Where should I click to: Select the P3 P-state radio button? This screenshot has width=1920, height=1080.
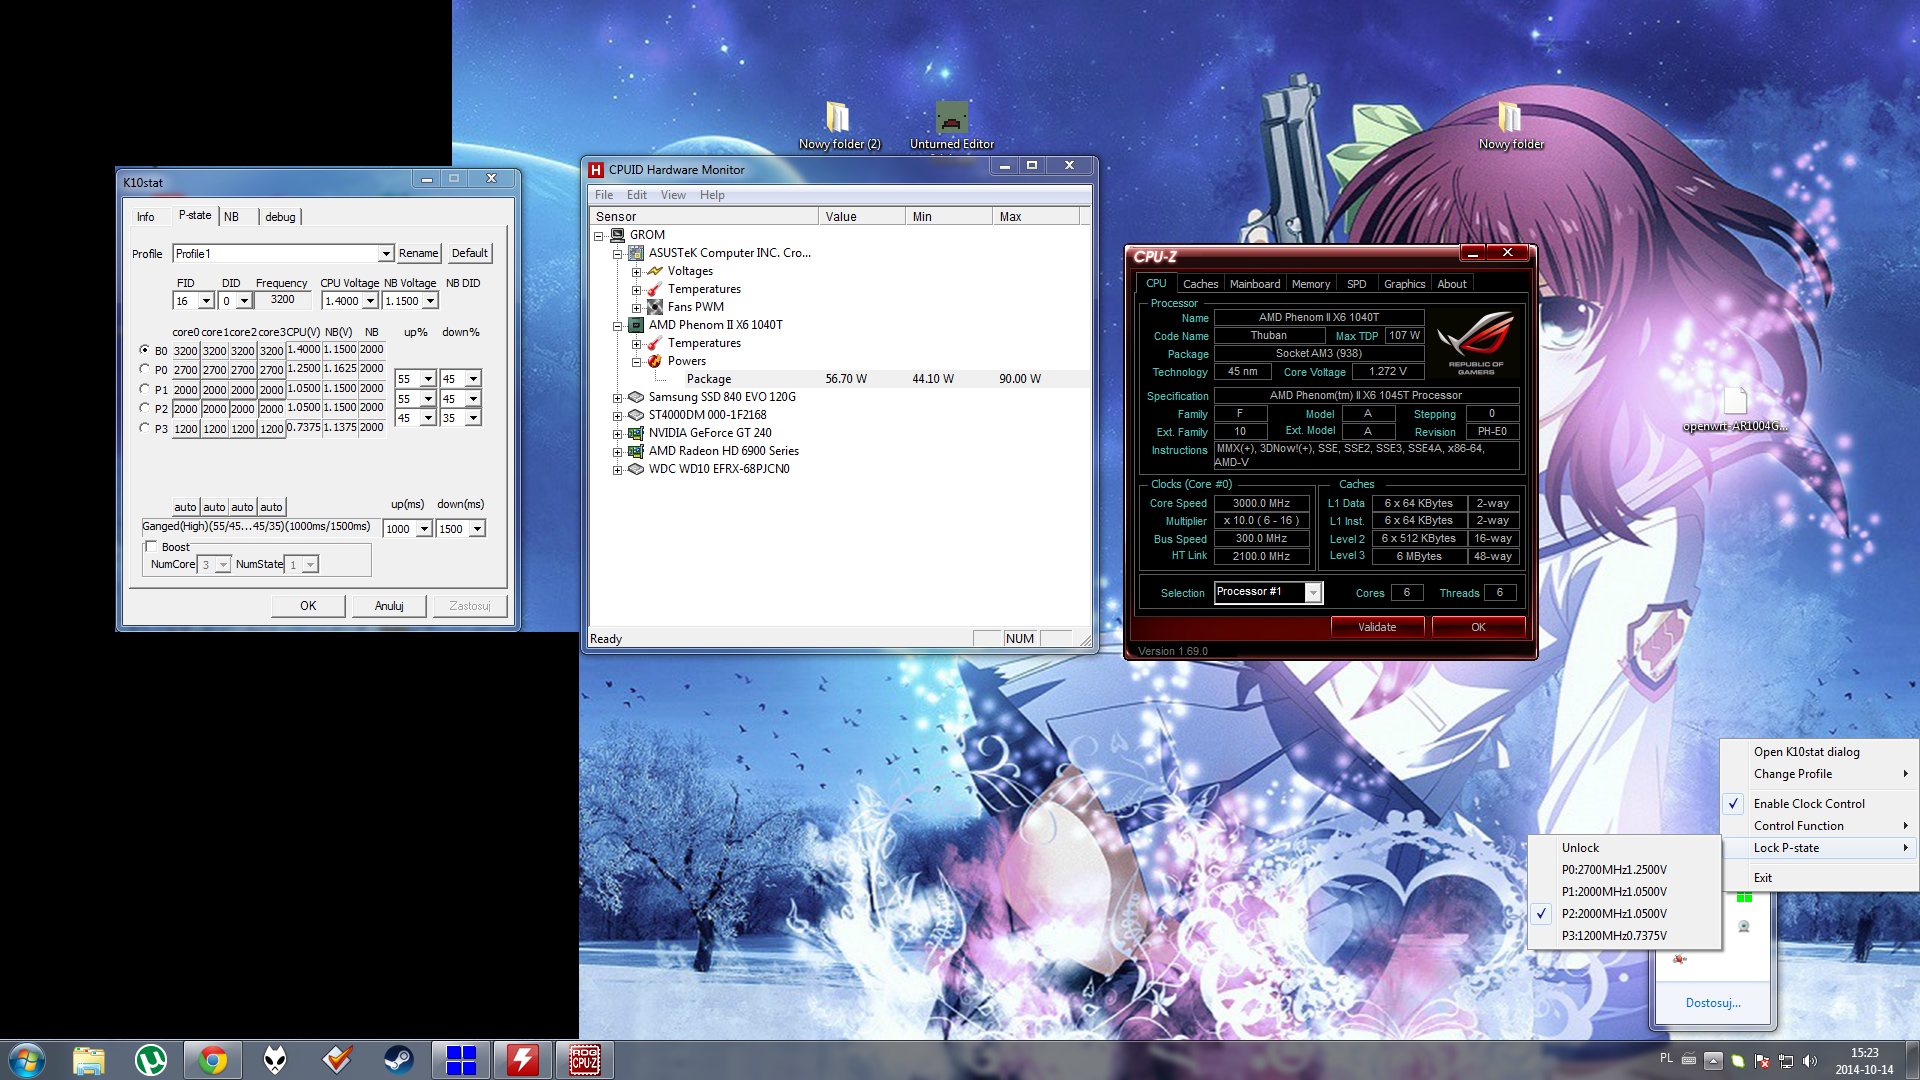(x=145, y=428)
